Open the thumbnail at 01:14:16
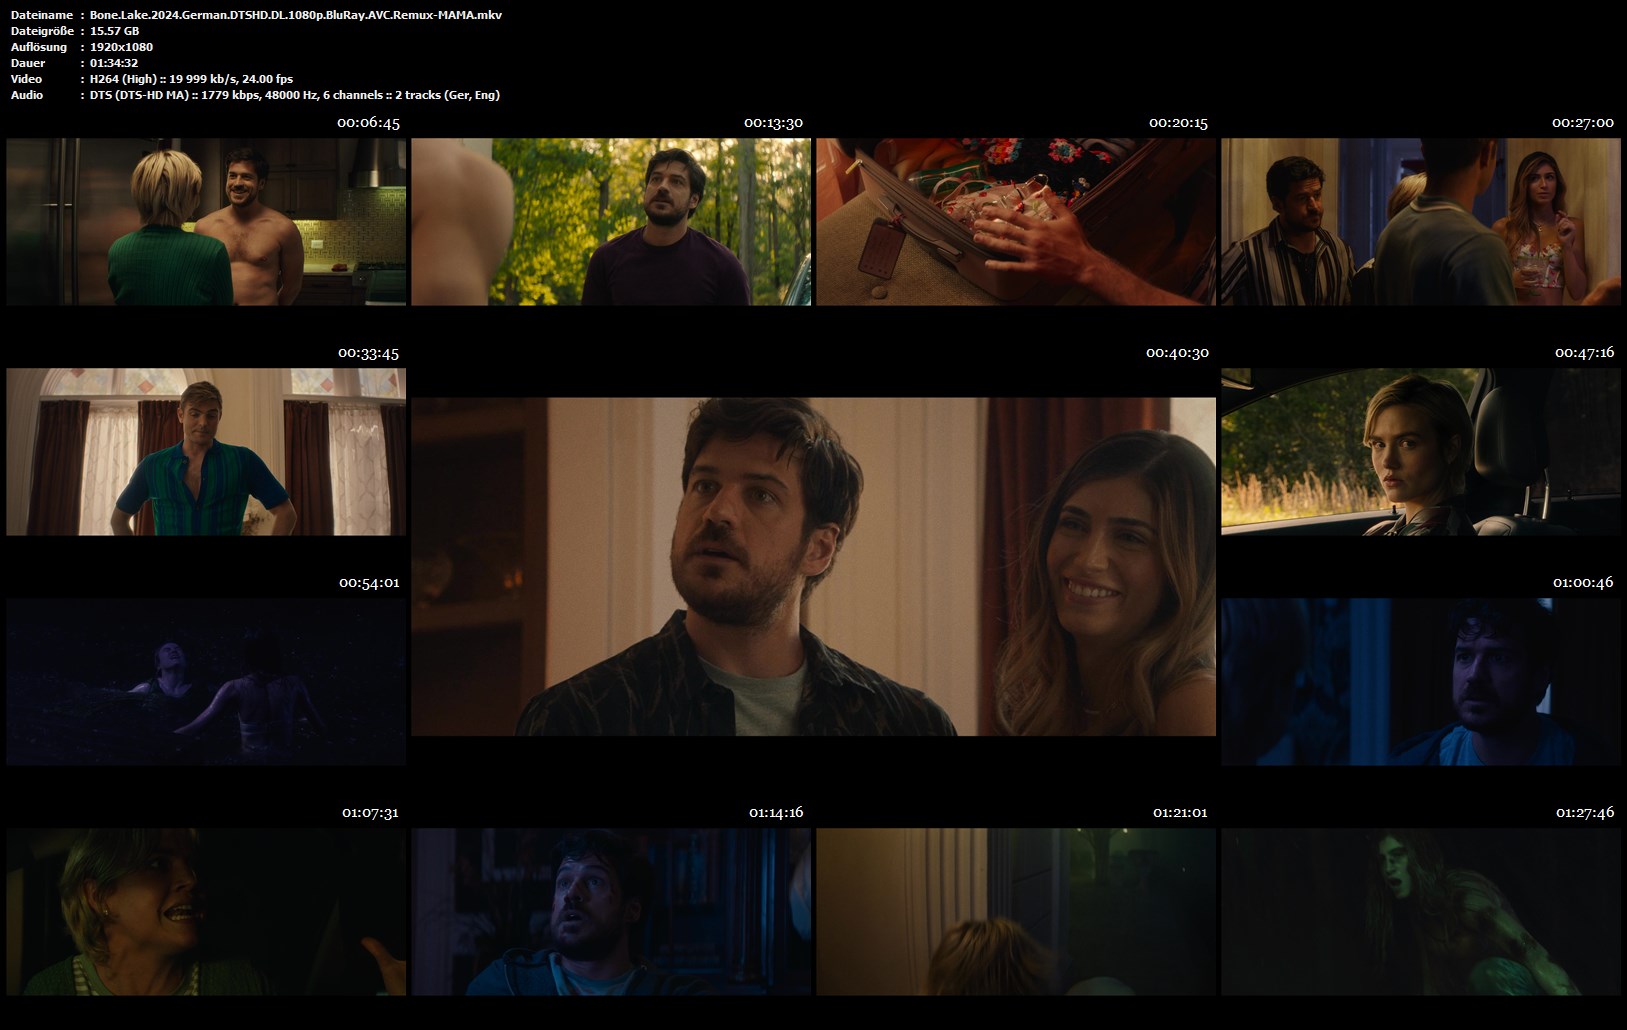This screenshot has height=1030, width=1627. pyautogui.click(x=611, y=912)
